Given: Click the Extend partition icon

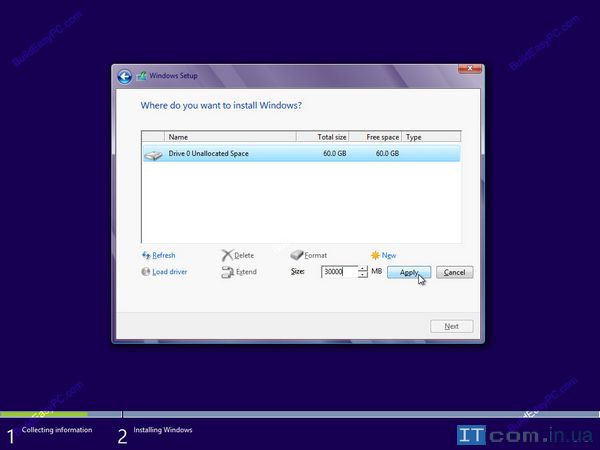Looking at the screenshot, I should pos(227,272).
